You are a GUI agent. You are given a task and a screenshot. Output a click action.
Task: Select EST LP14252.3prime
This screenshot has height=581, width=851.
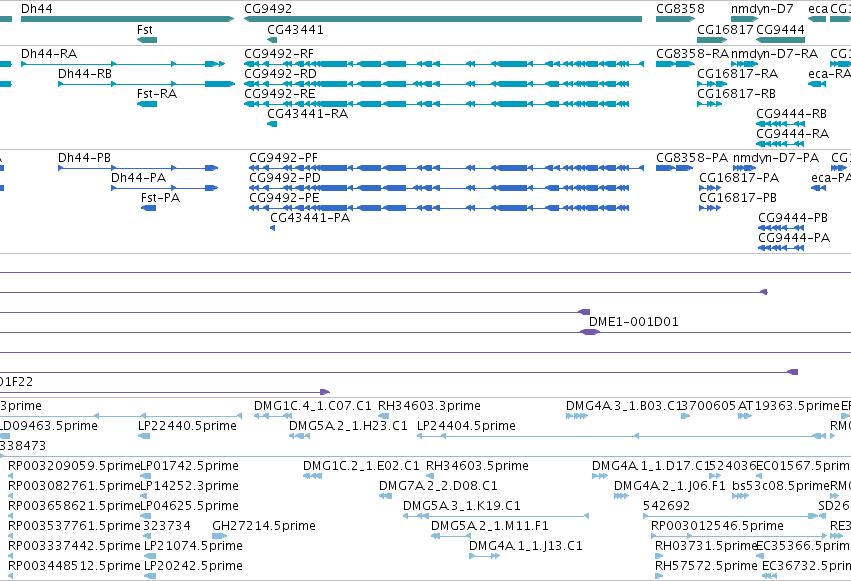coord(144,496)
